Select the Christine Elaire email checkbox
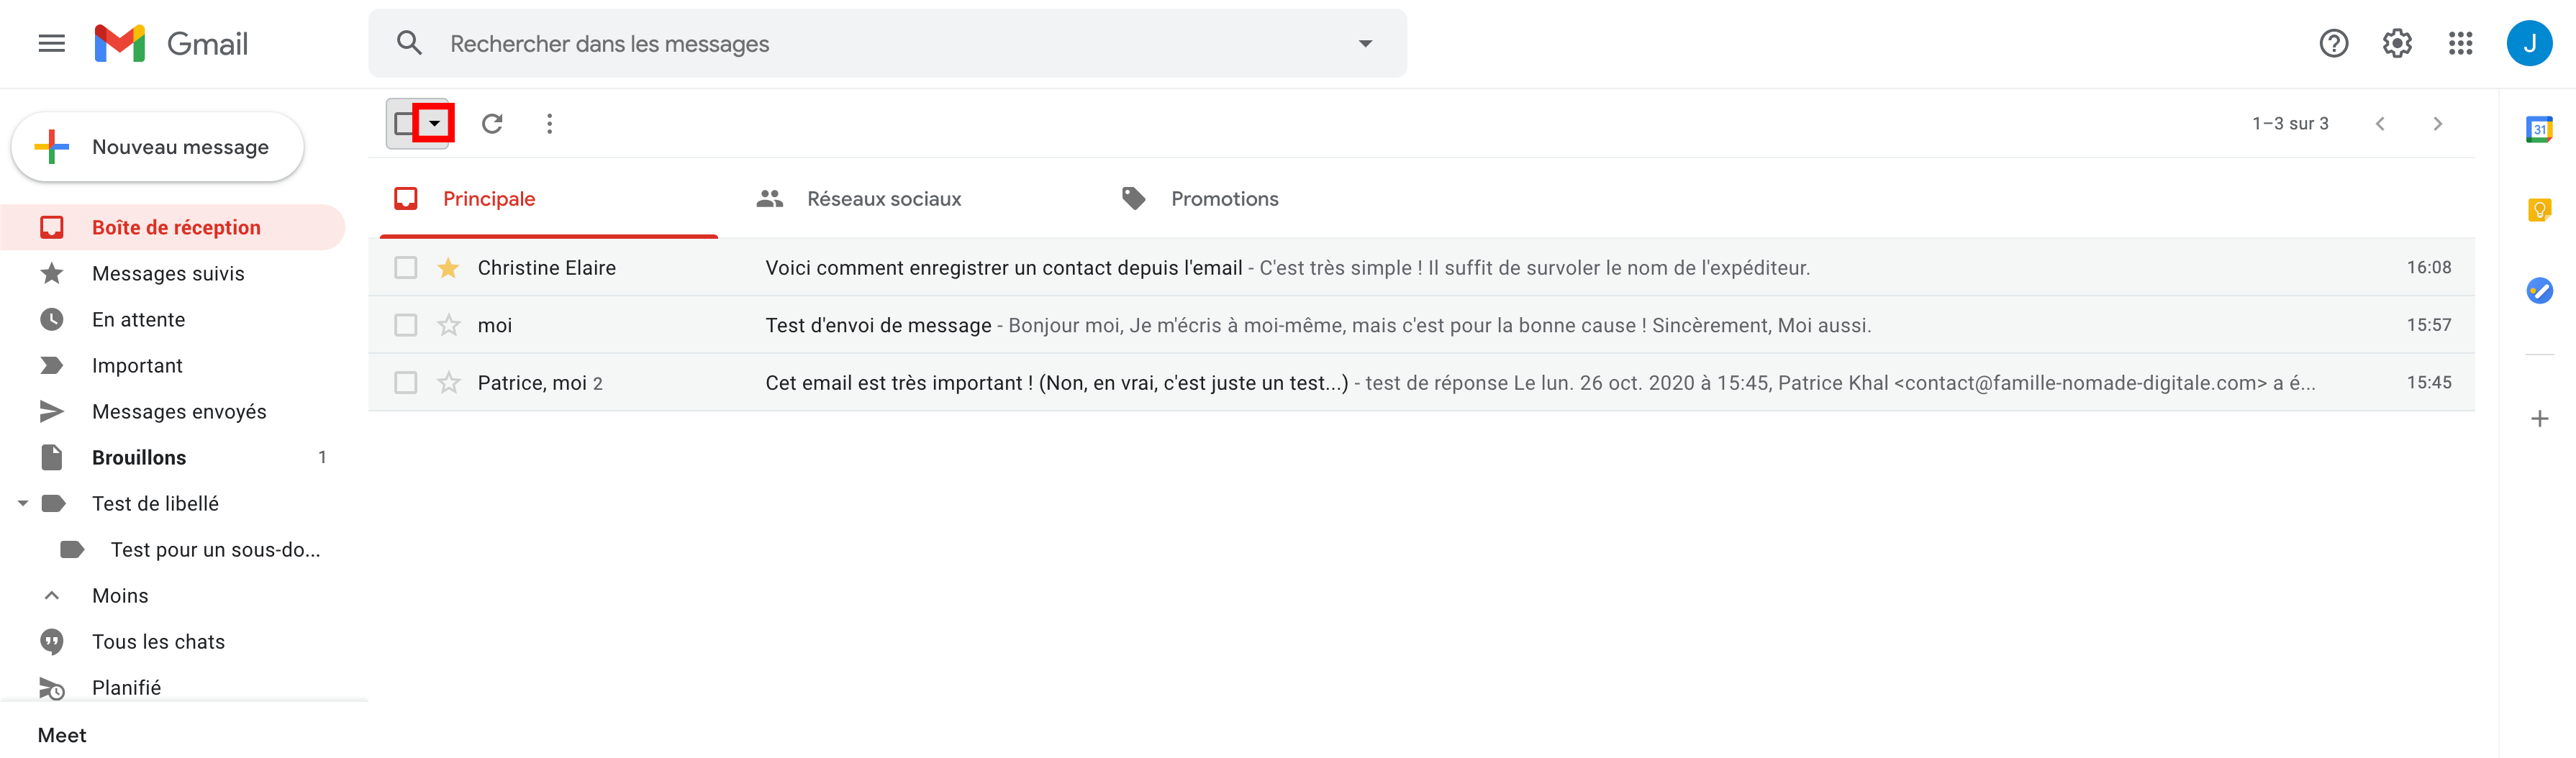 pos(405,268)
